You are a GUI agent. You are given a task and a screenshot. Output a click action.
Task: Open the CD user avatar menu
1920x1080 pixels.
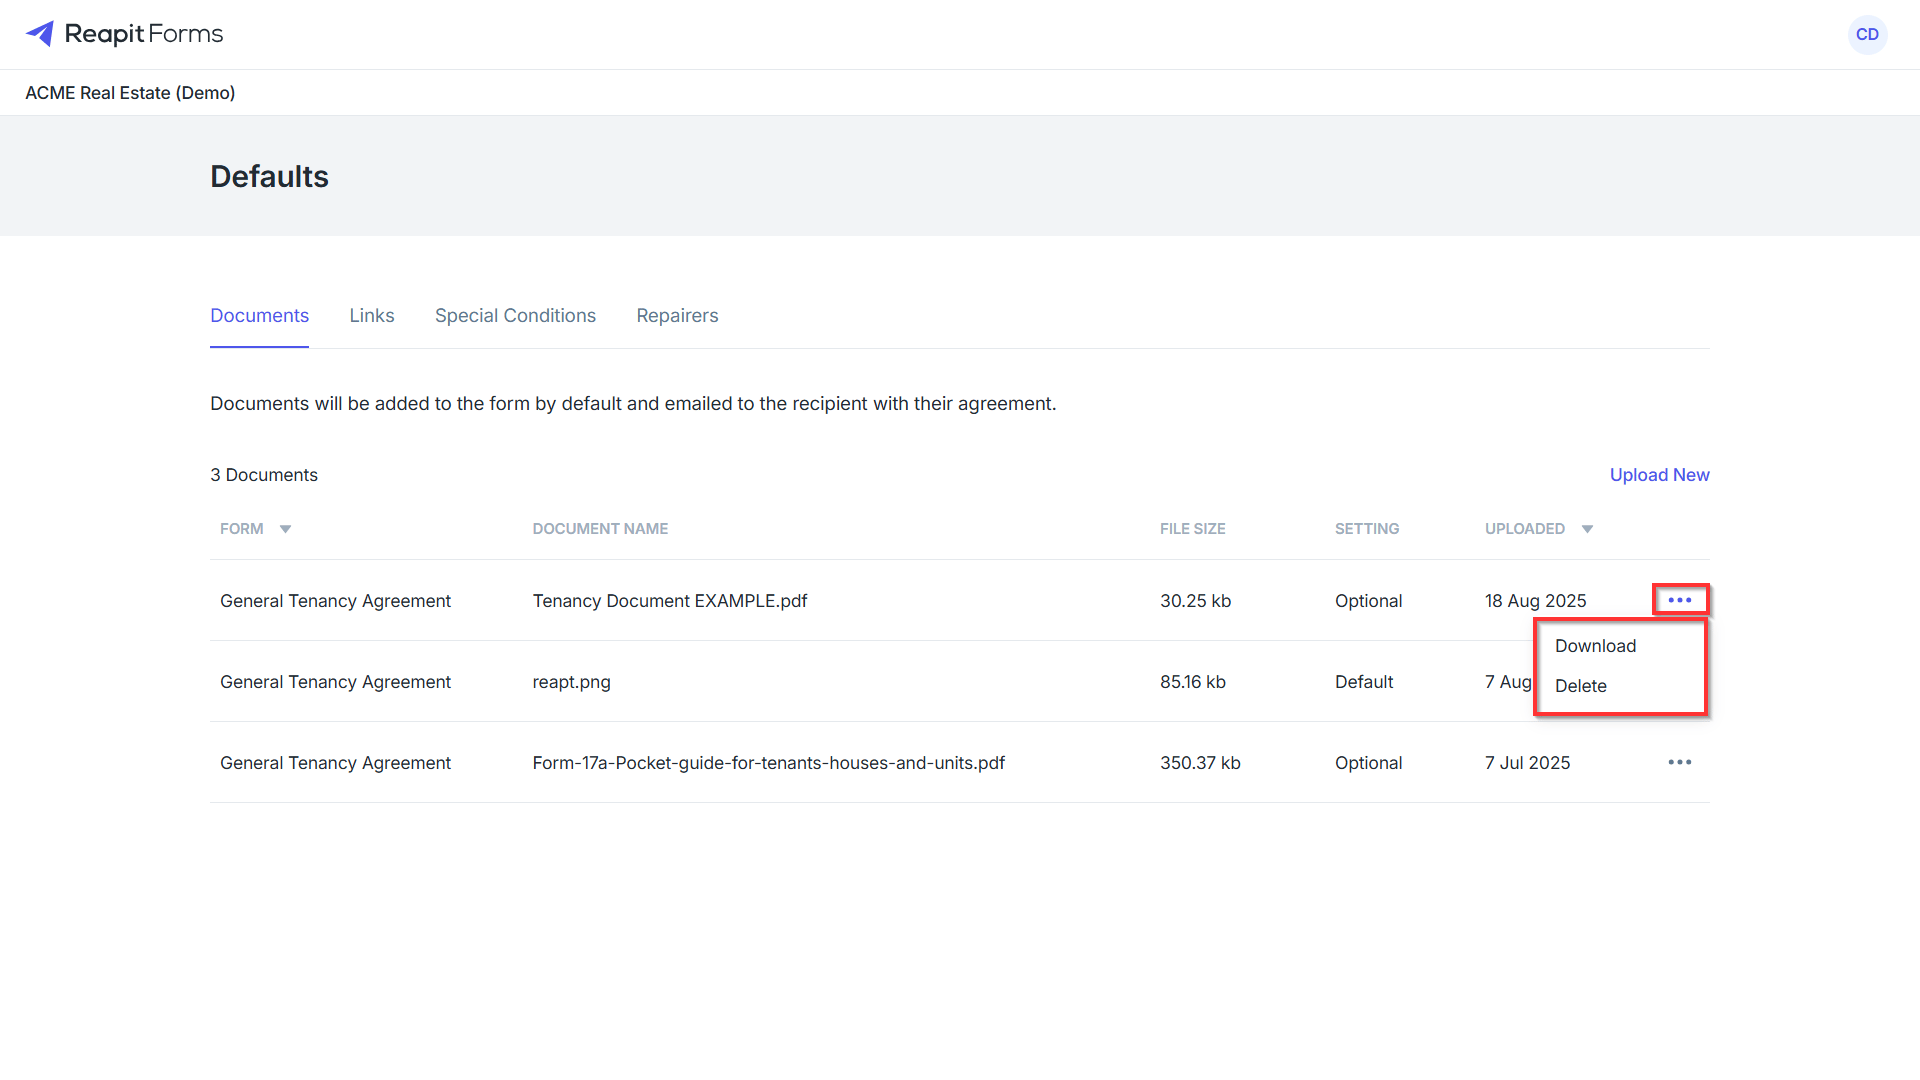pos(1867,34)
